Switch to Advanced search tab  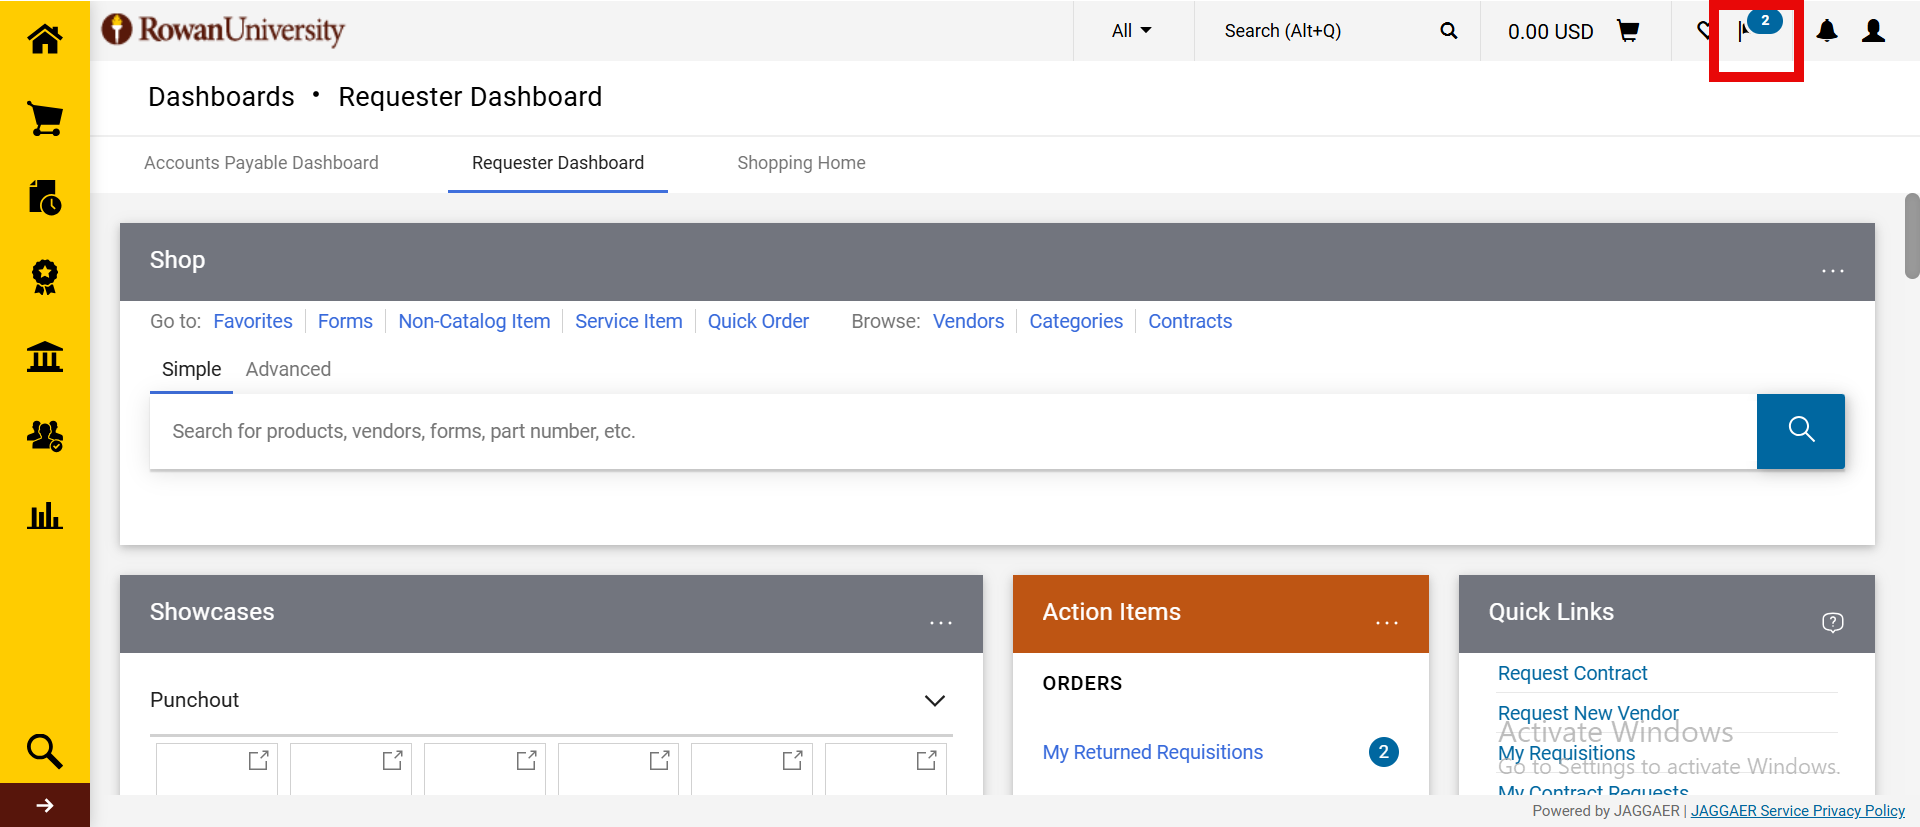[x=288, y=369]
